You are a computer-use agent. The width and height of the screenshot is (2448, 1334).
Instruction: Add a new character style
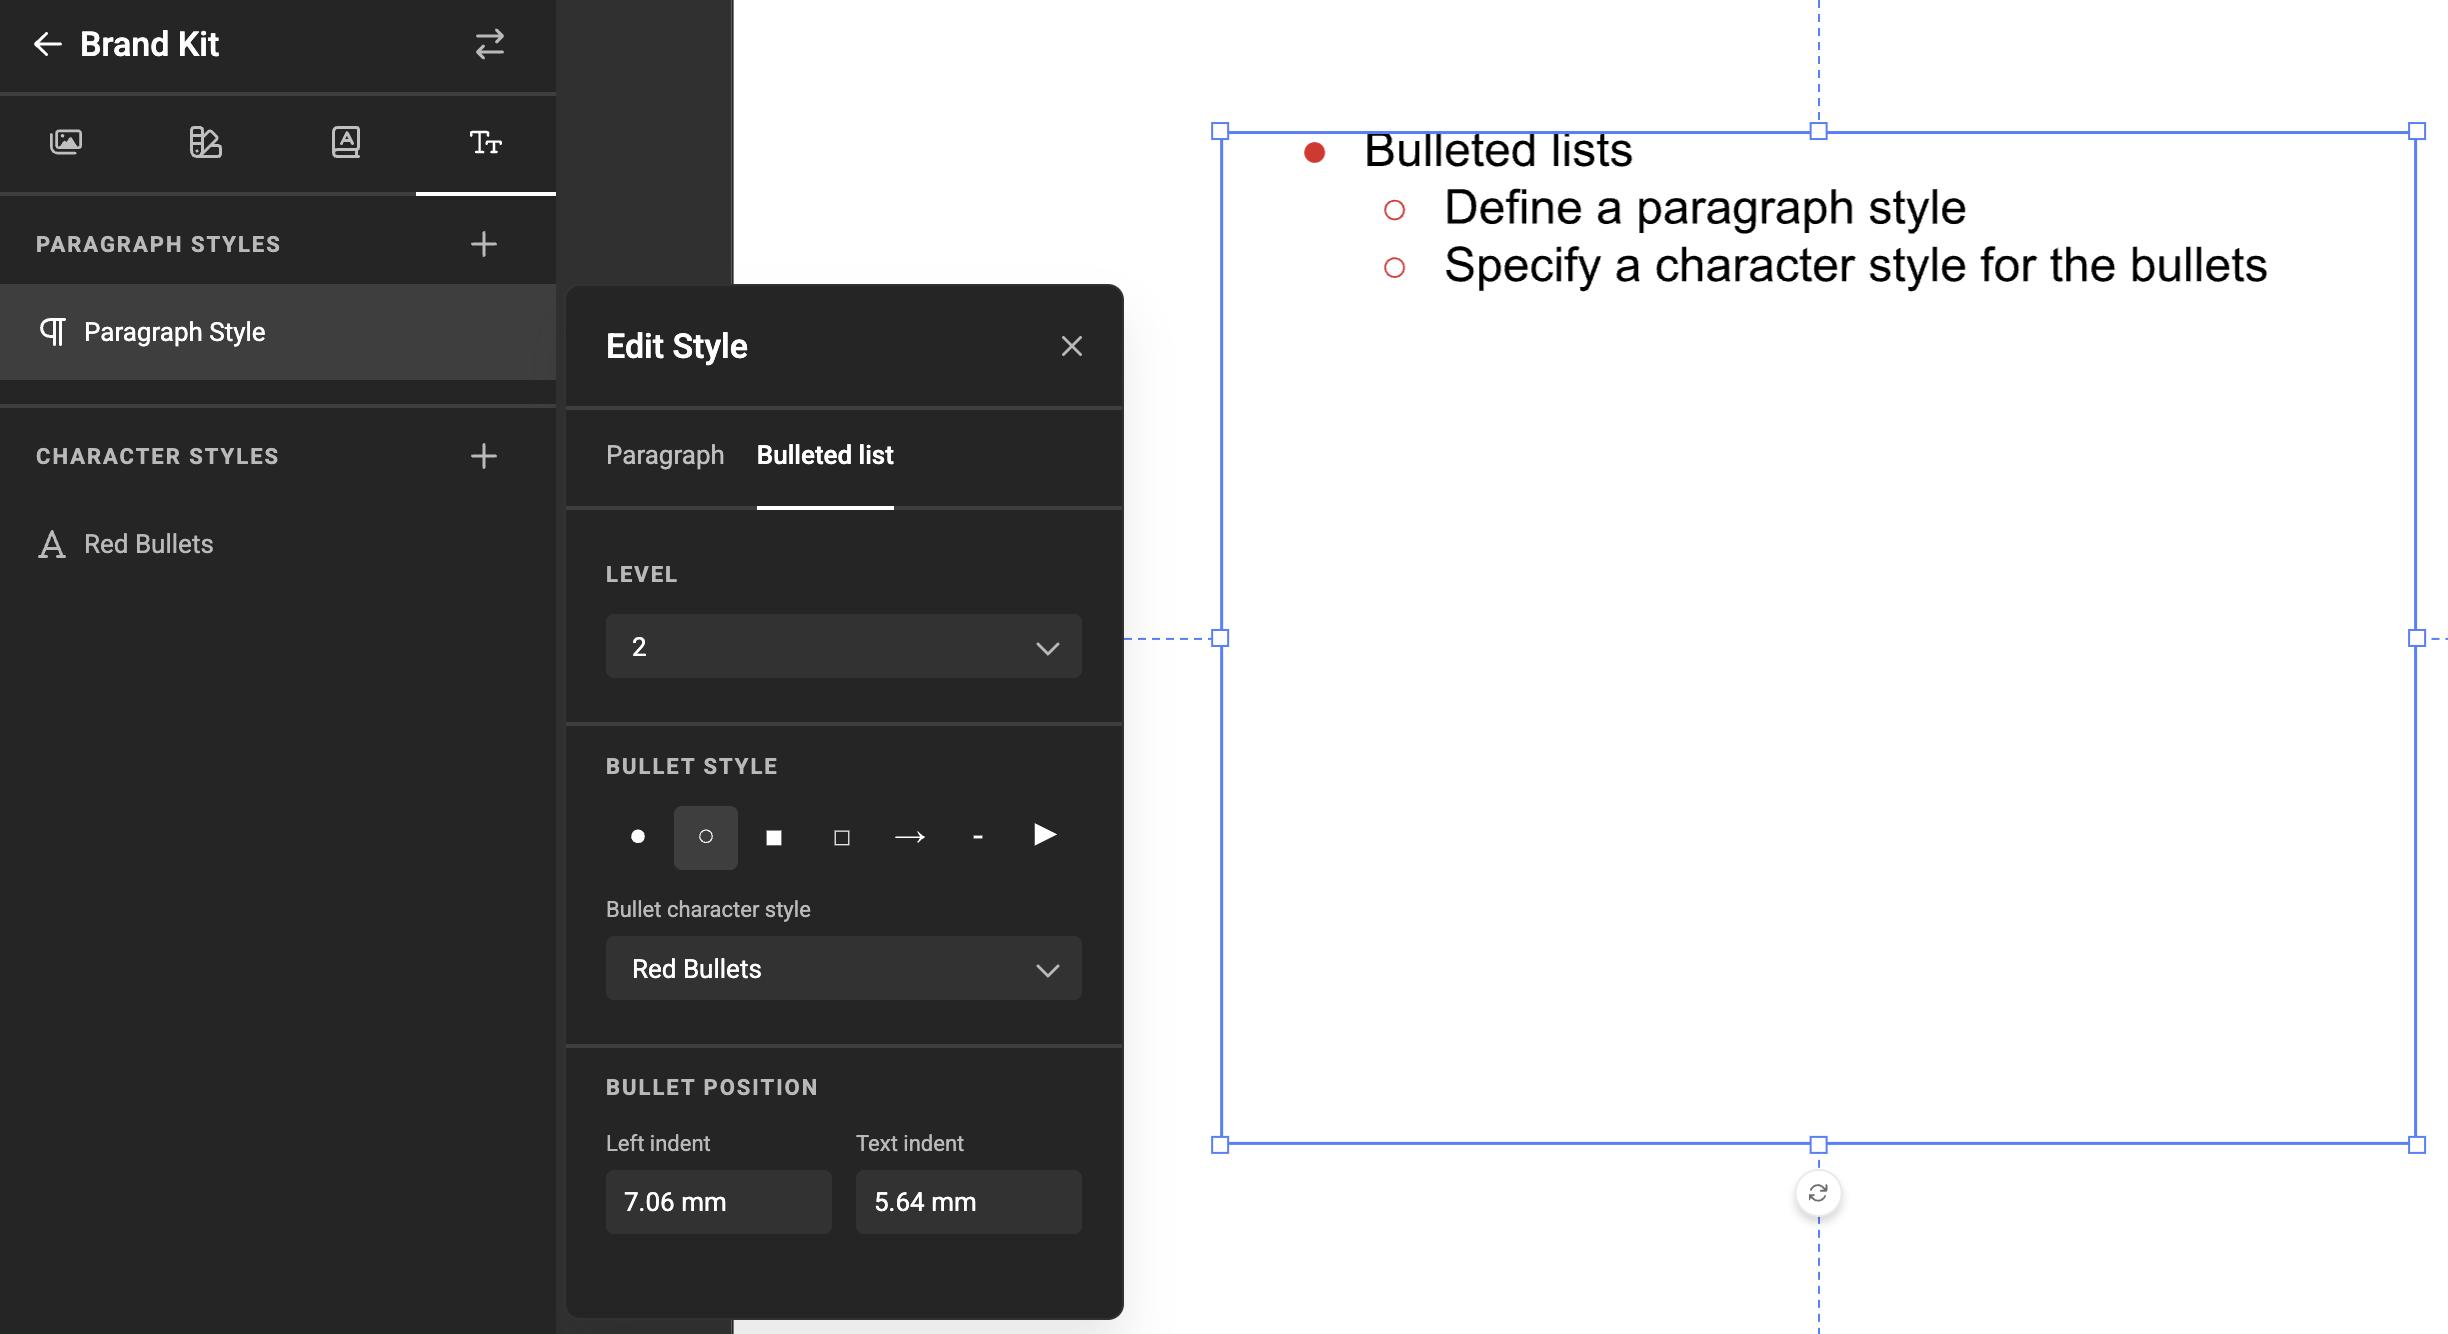coord(483,456)
